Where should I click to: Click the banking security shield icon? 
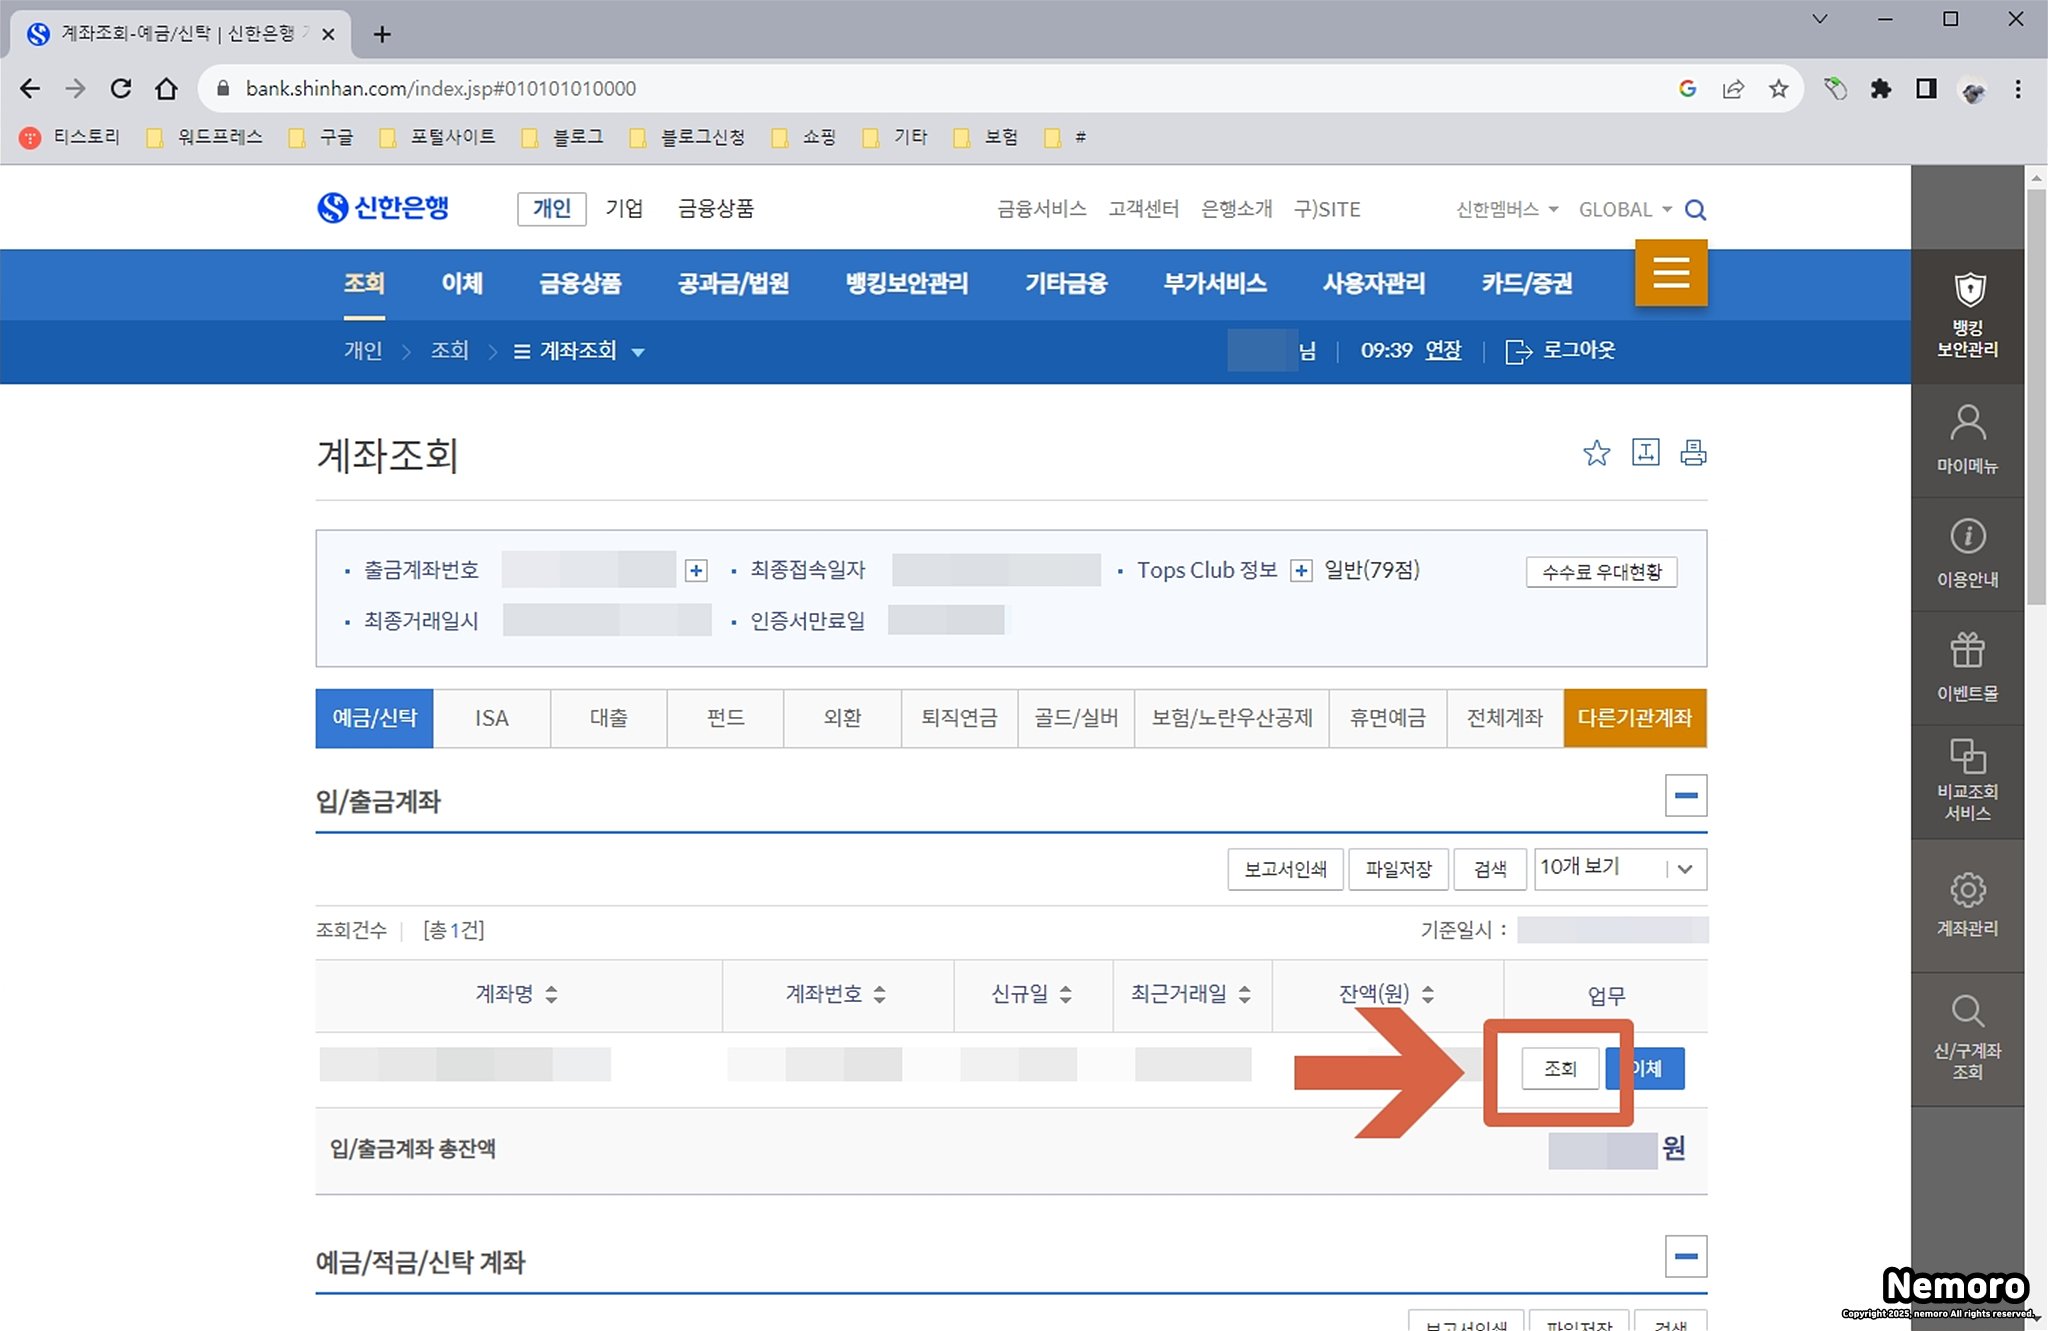coord(1968,291)
